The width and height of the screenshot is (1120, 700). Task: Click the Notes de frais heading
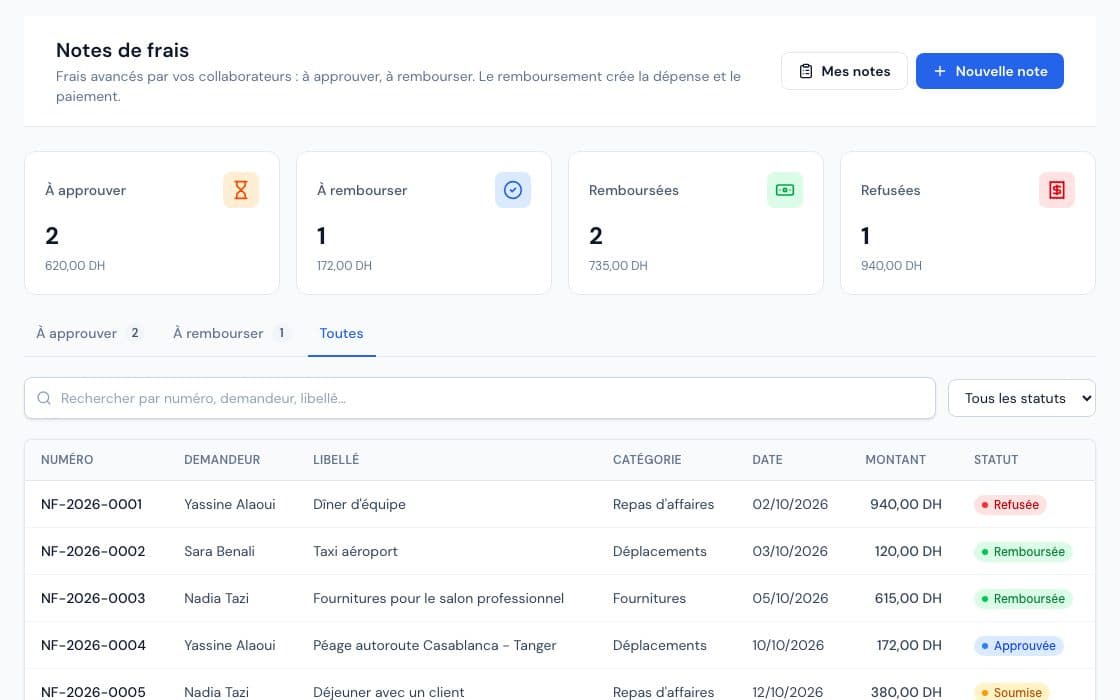click(122, 50)
